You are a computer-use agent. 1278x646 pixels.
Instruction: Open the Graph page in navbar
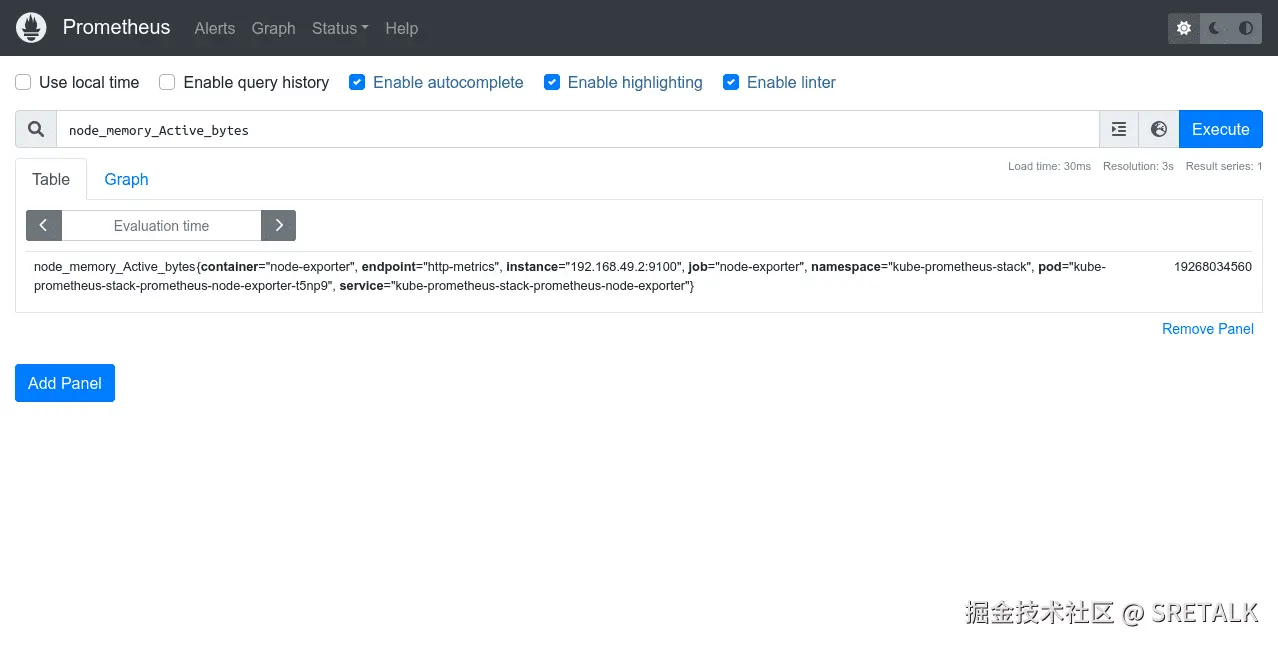pyautogui.click(x=274, y=28)
